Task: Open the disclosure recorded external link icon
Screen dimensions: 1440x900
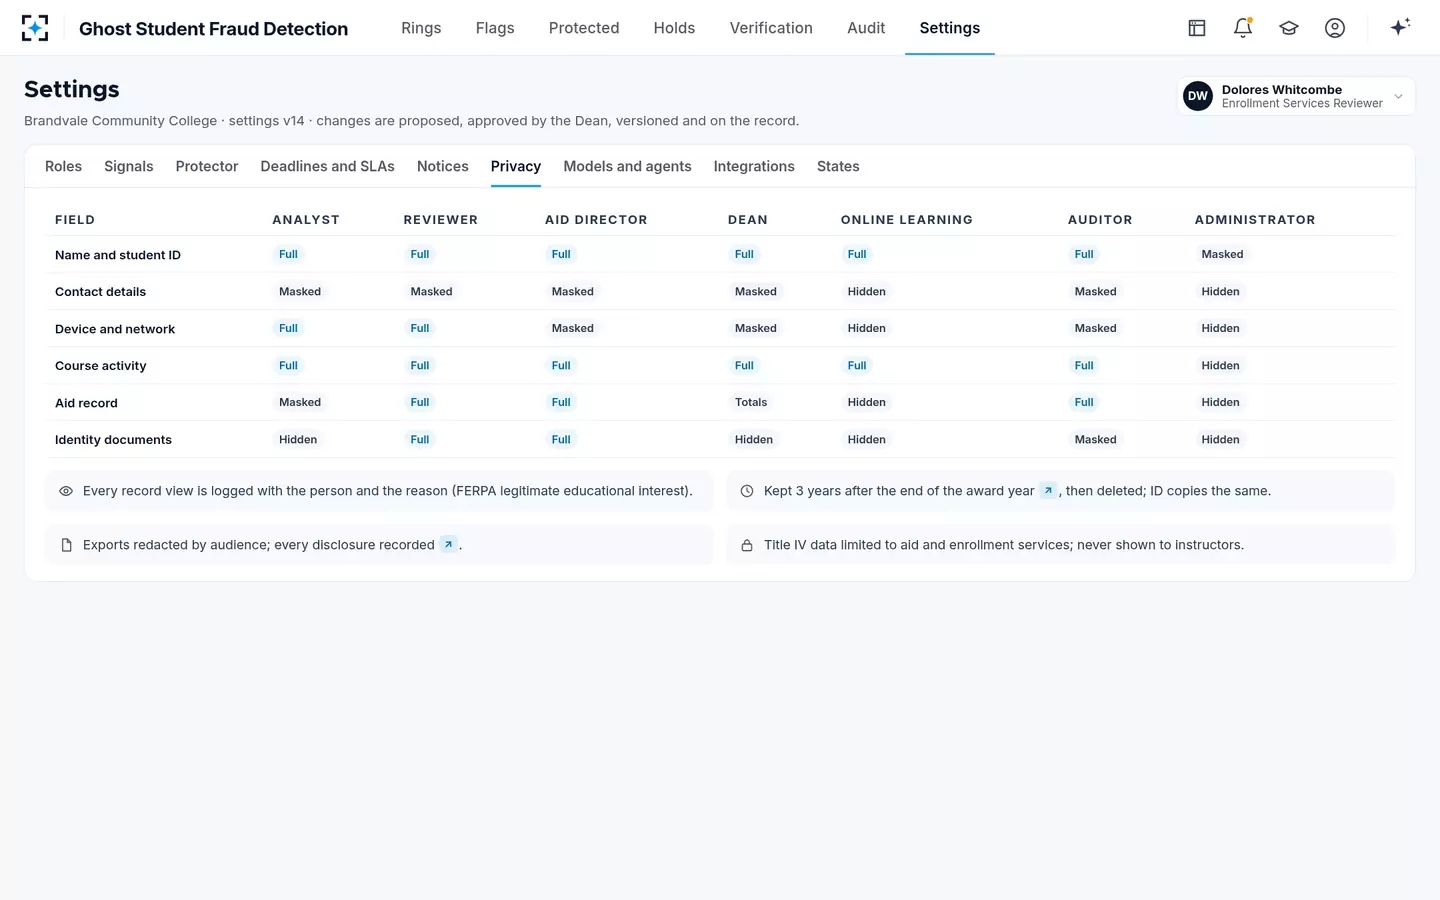Action: 448,545
